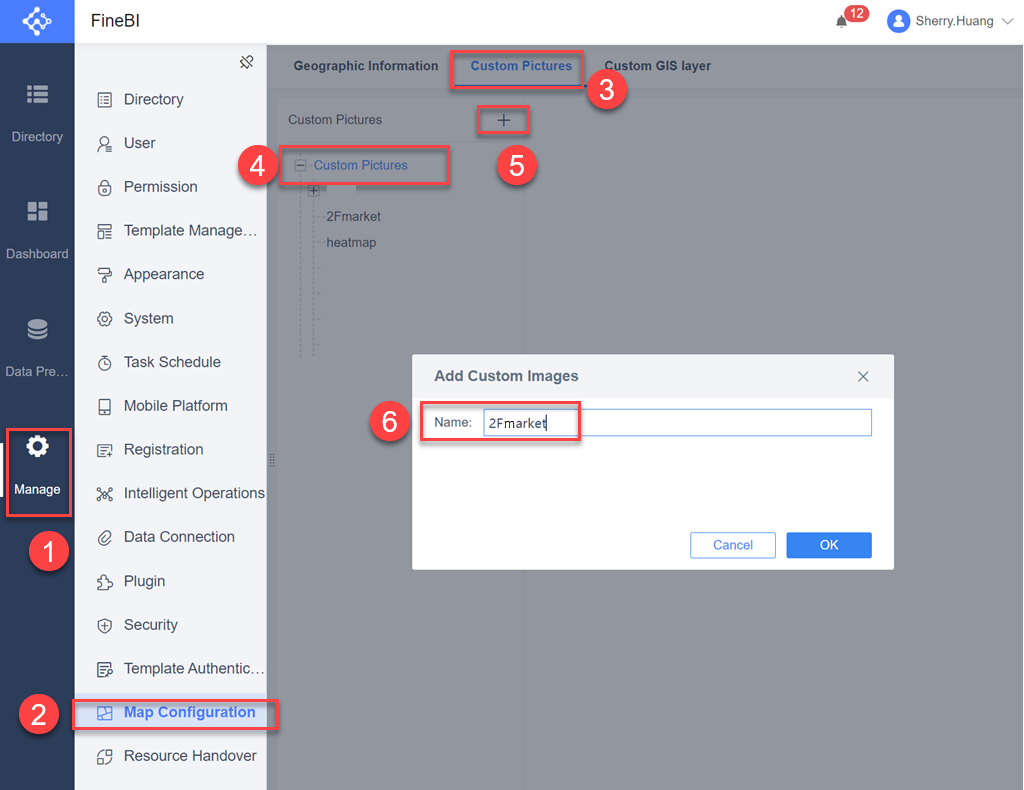The width and height of the screenshot is (1024, 790).
Task: Unpin the management menu panel
Action: (x=246, y=62)
